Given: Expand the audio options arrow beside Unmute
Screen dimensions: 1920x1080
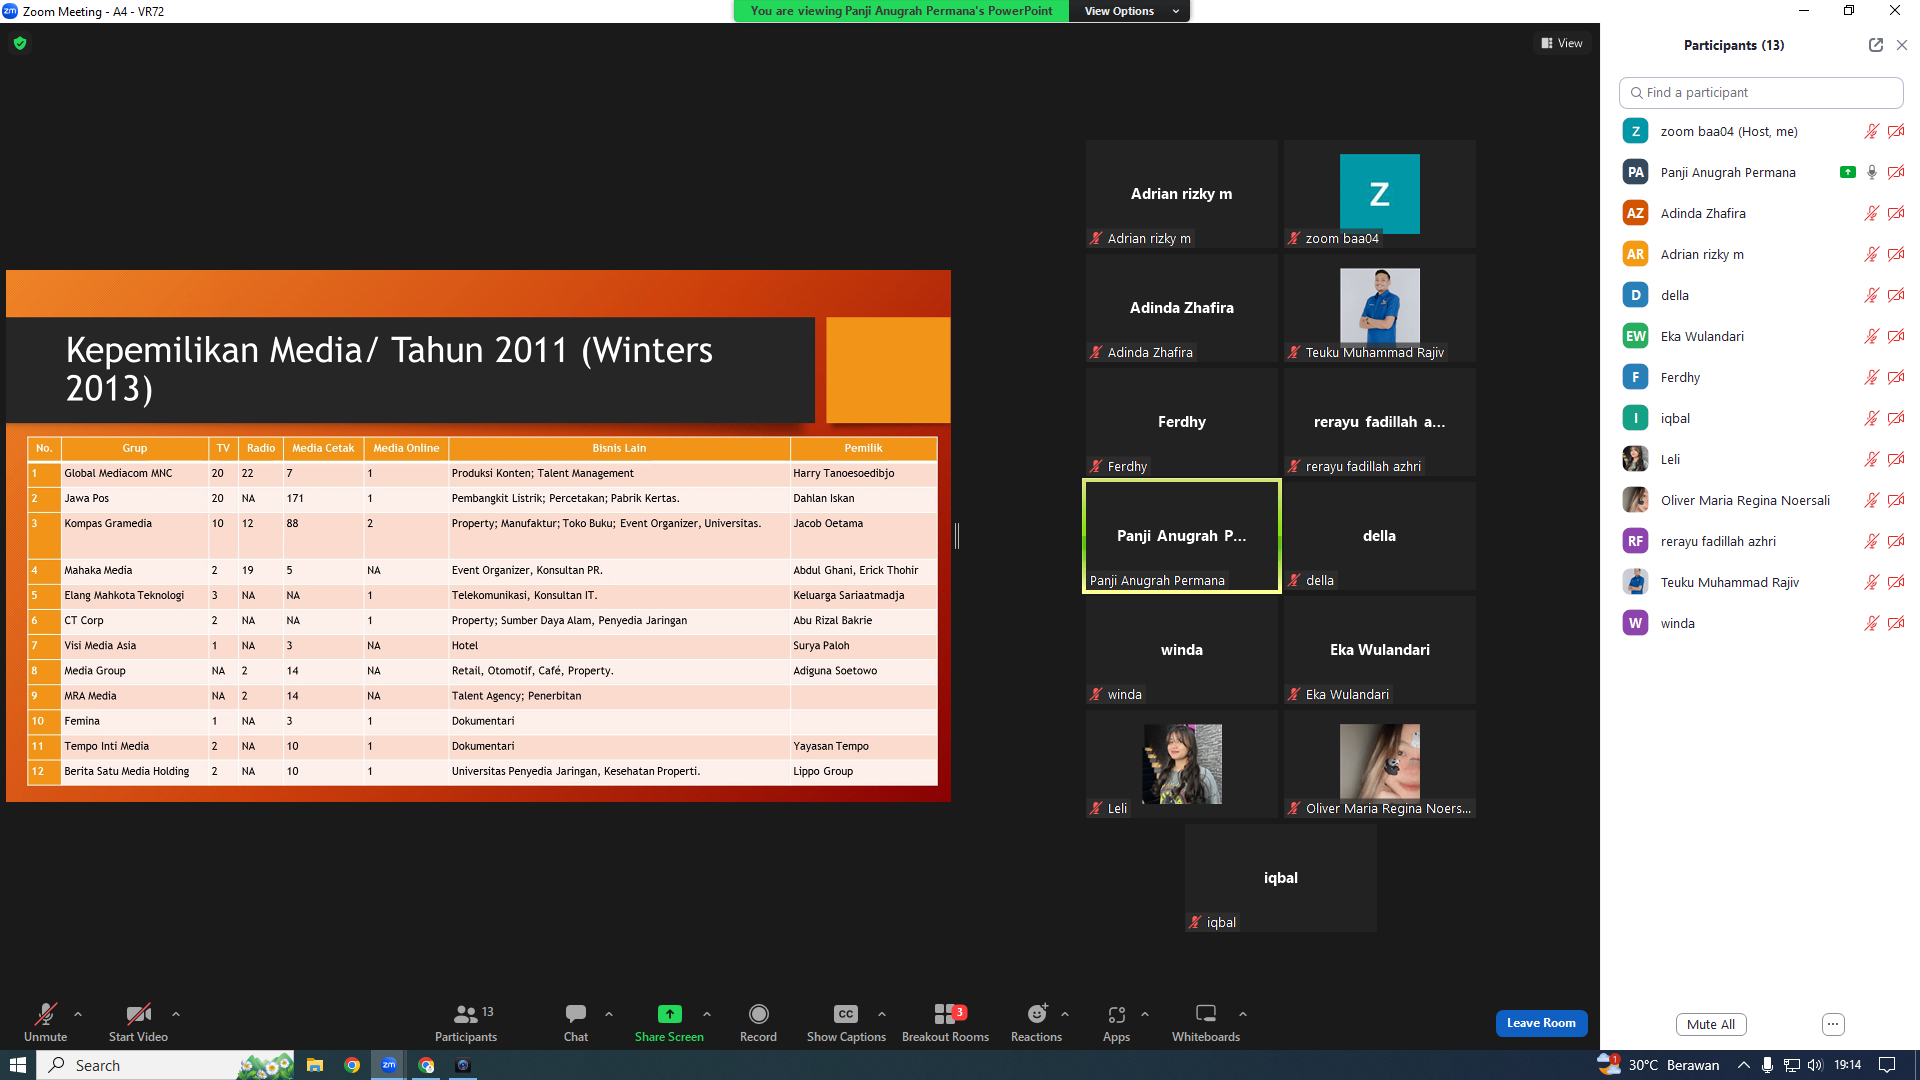Looking at the screenshot, I should pos(78,1014).
